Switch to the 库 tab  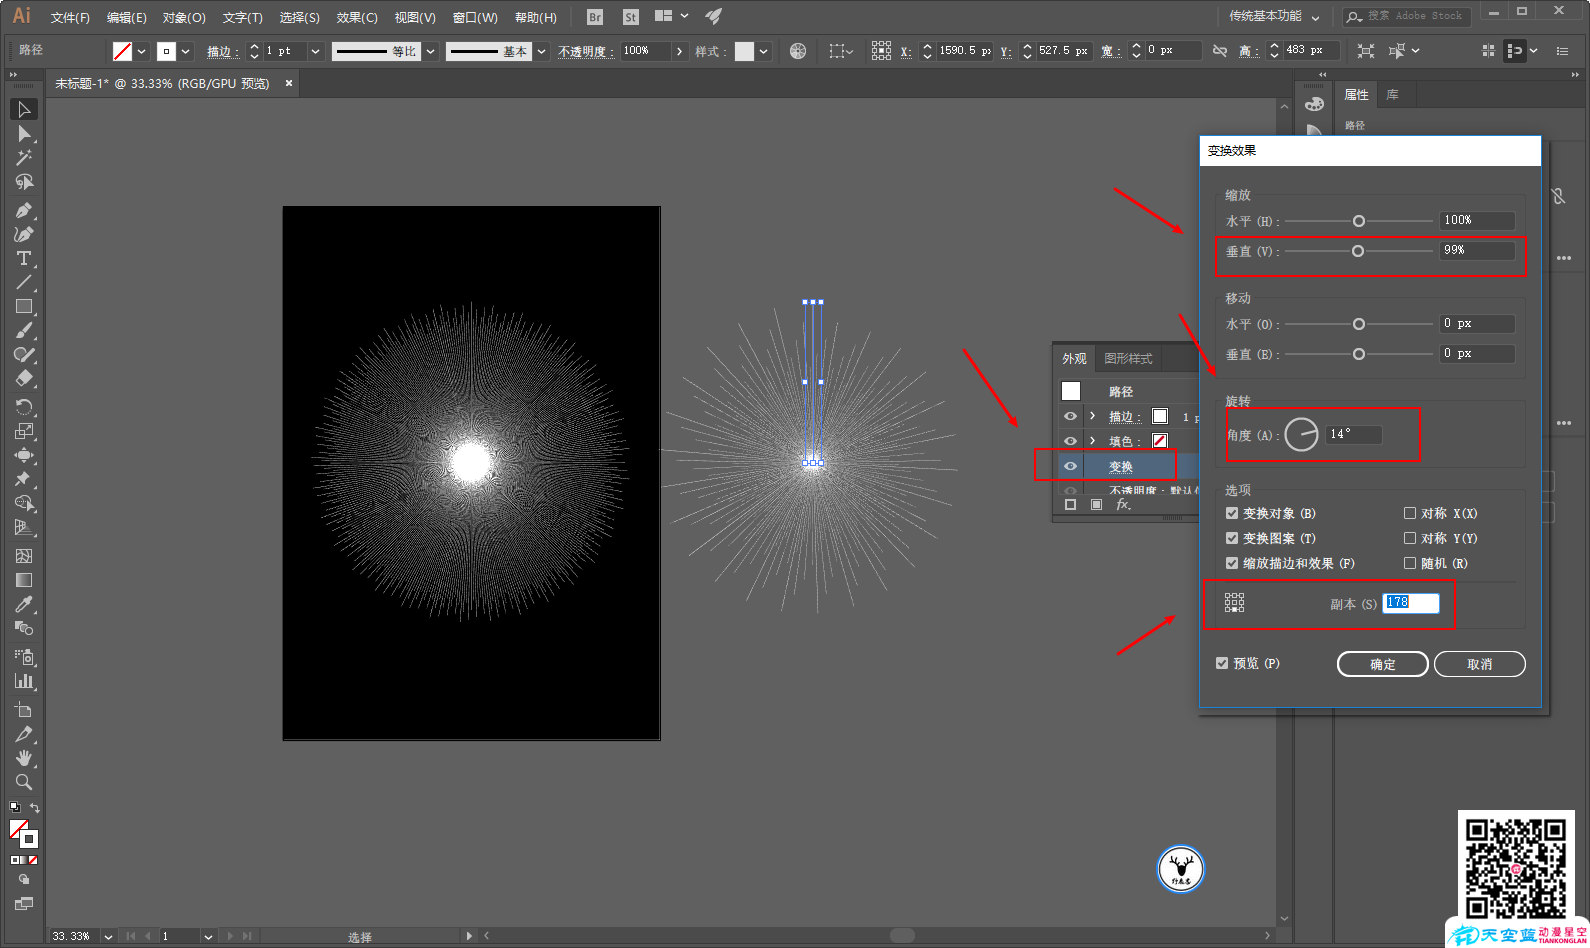(1392, 95)
